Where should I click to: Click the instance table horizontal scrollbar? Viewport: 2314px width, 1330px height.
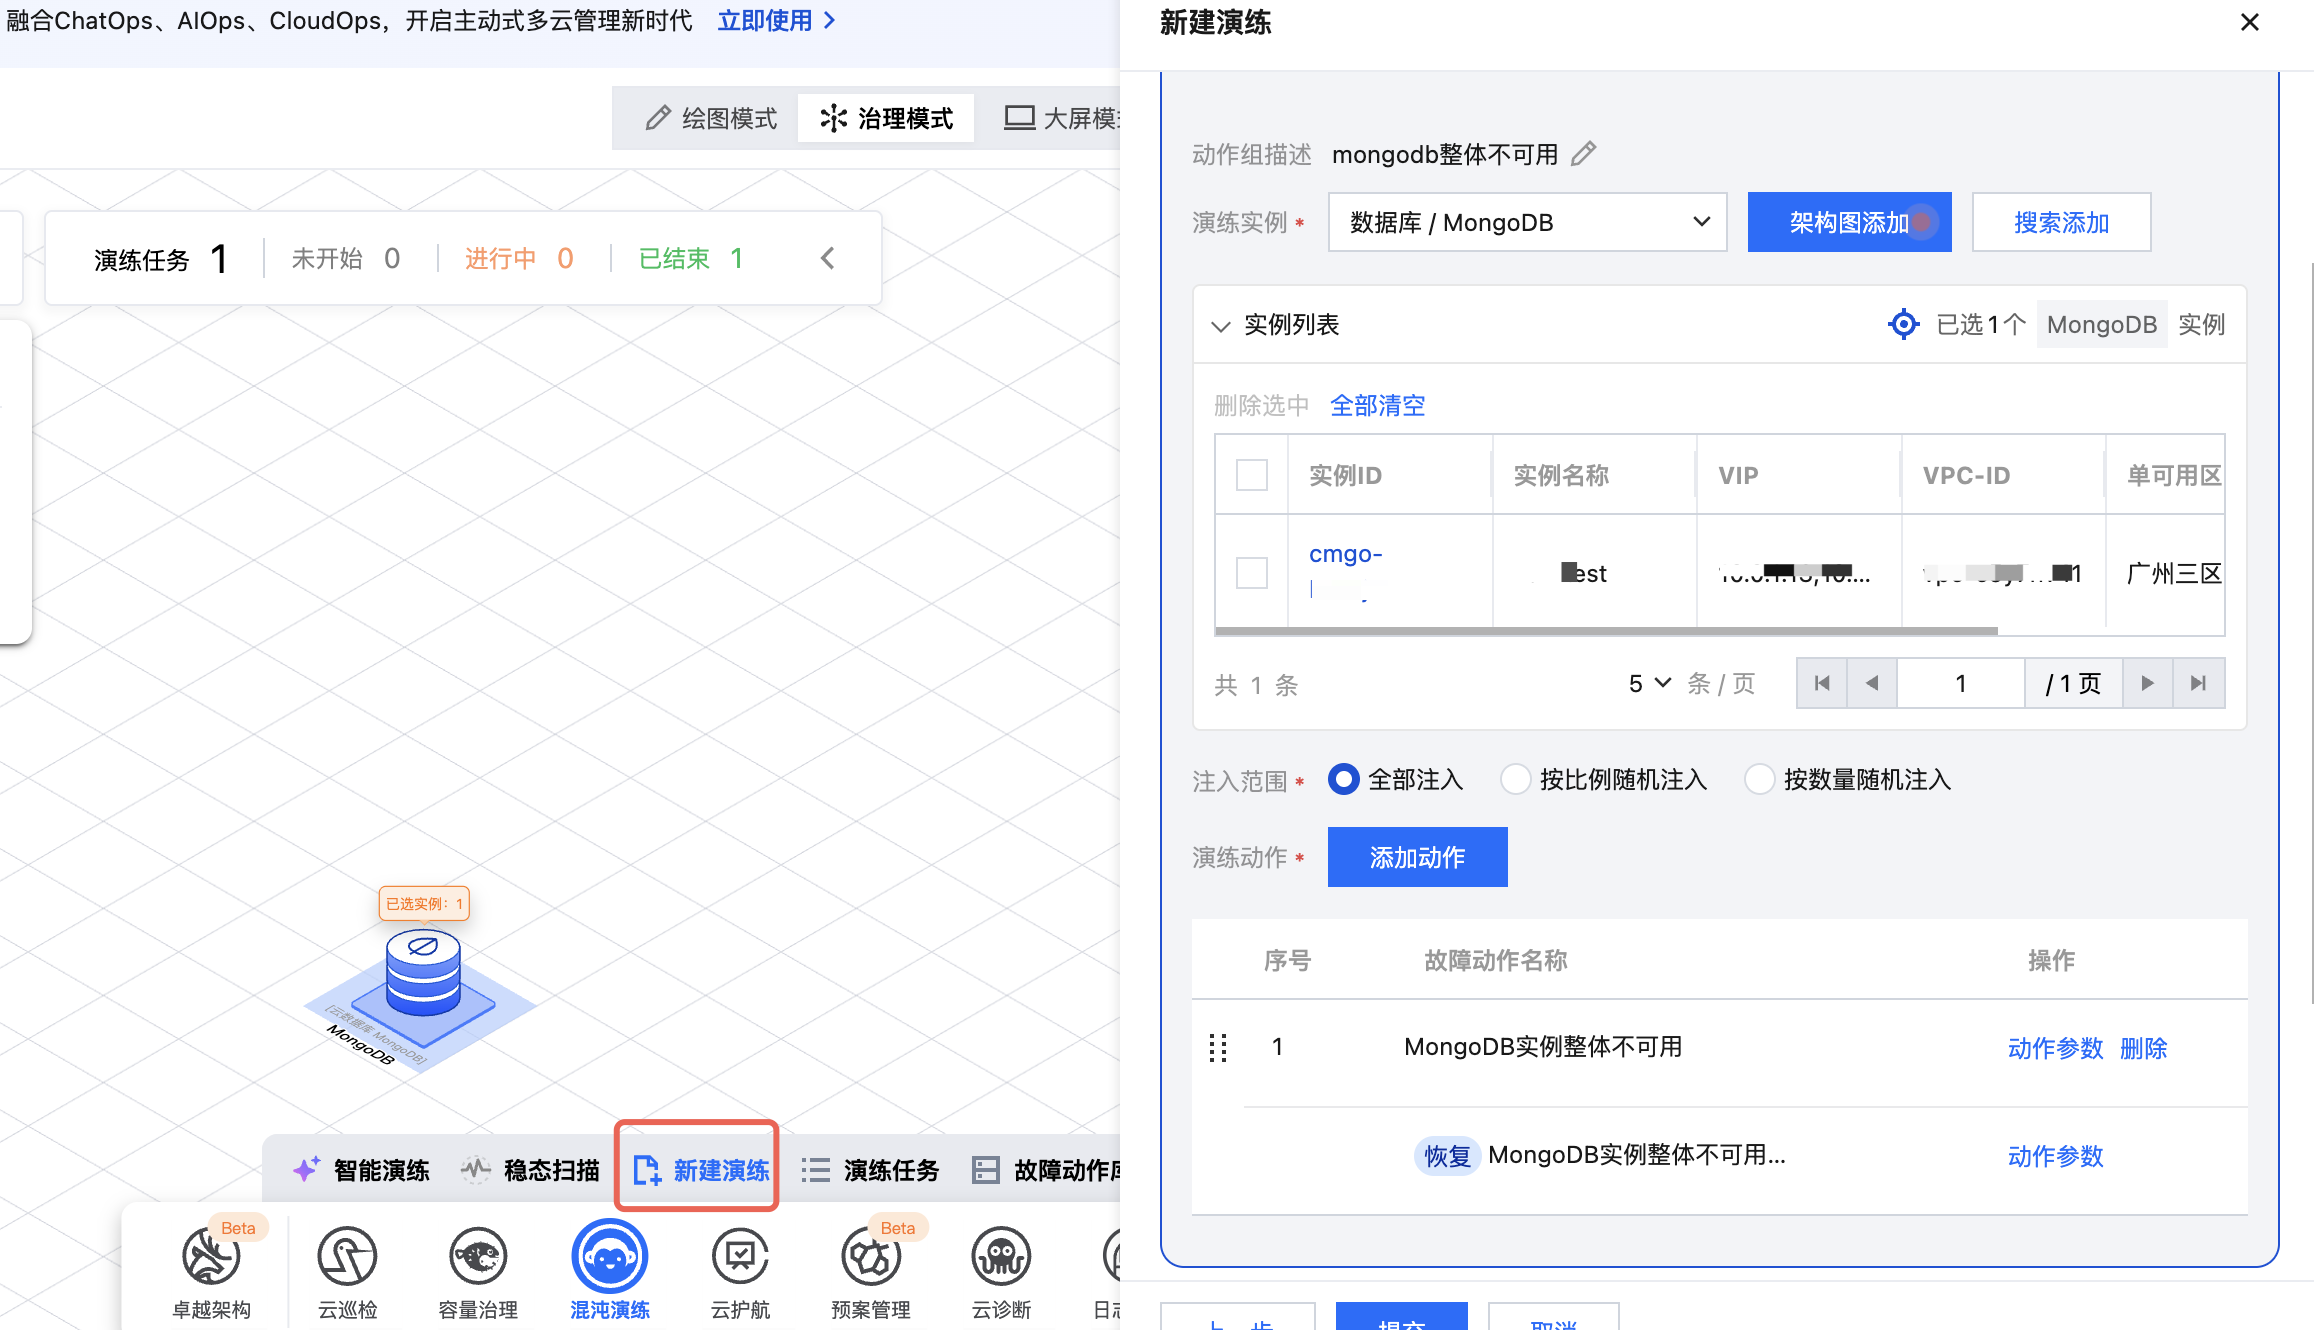1606,631
